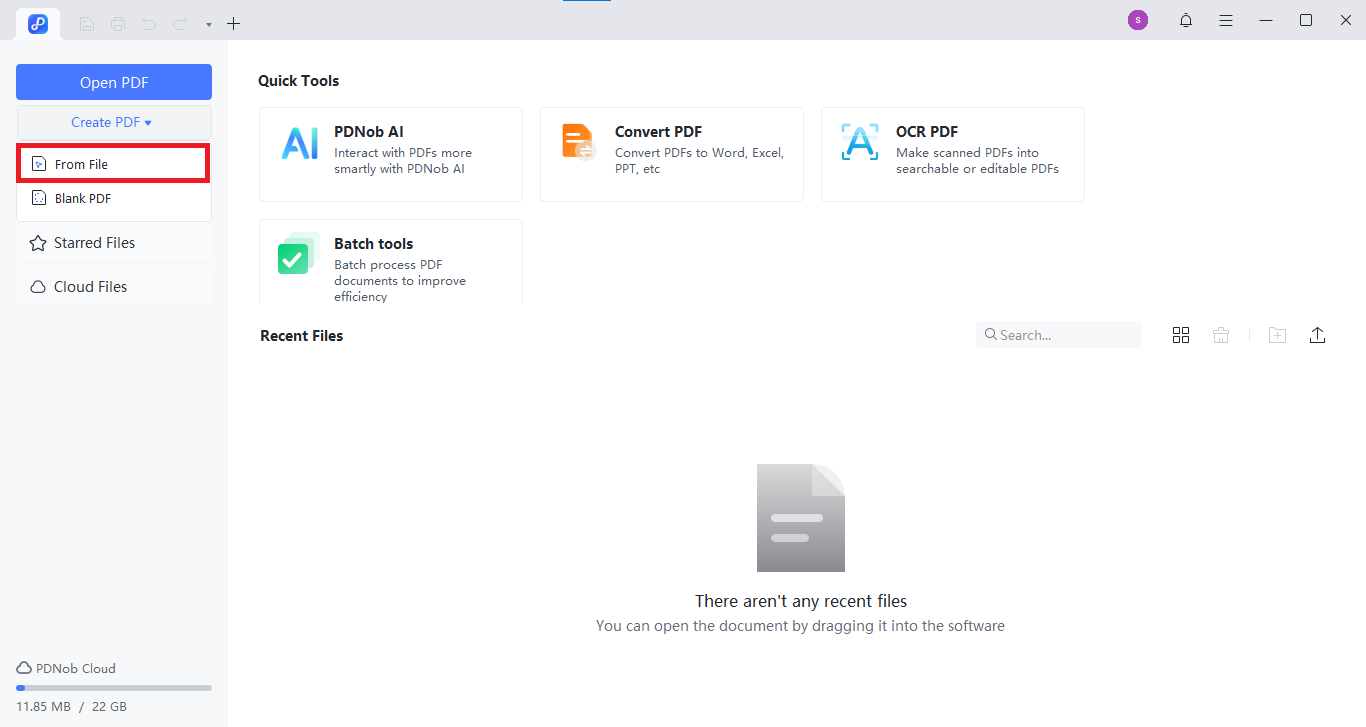This screenshot has height=727, width=1366.
Task: Click the Open PDF button
Action: 113,81
